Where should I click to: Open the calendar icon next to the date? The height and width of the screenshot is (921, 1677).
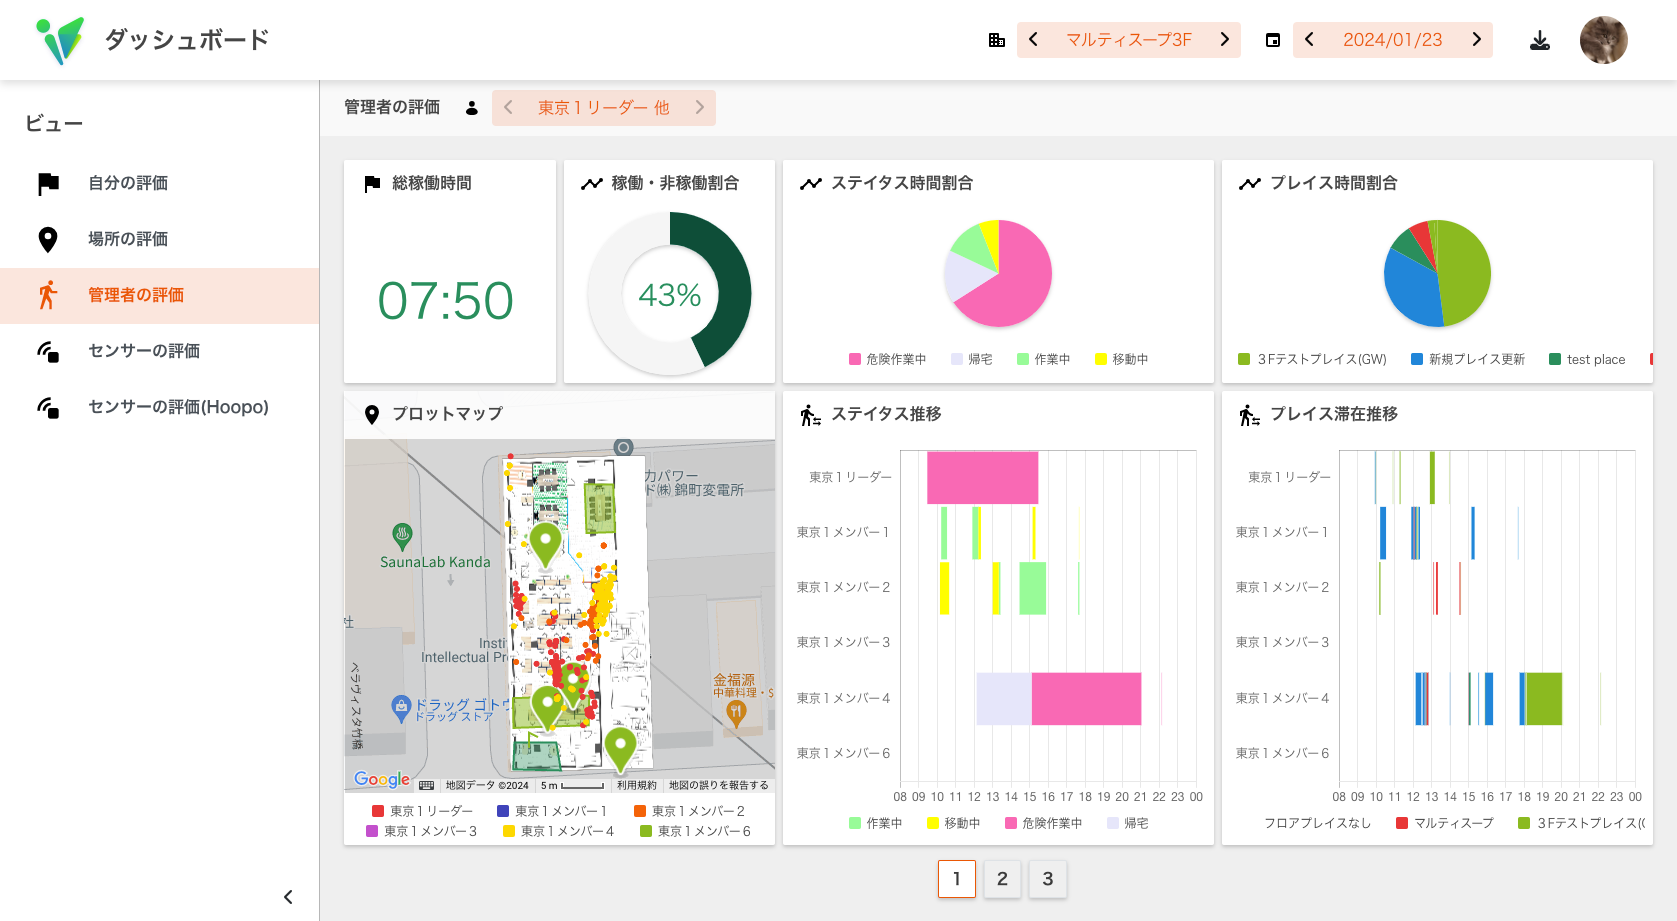click(1272, 39)
